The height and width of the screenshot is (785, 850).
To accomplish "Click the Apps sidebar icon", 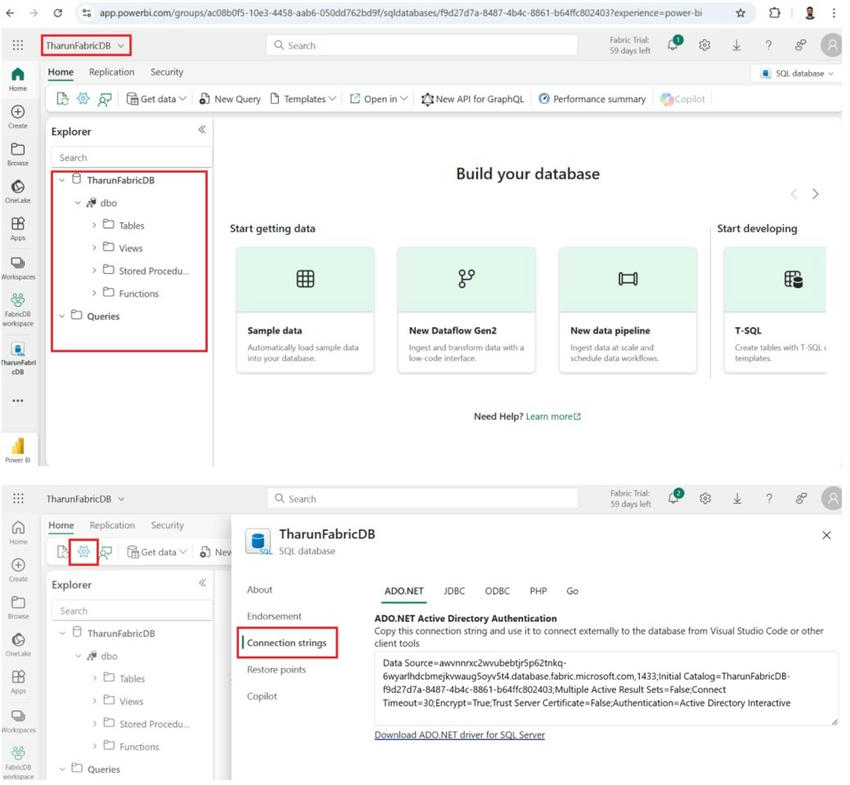I will point(18,224).
